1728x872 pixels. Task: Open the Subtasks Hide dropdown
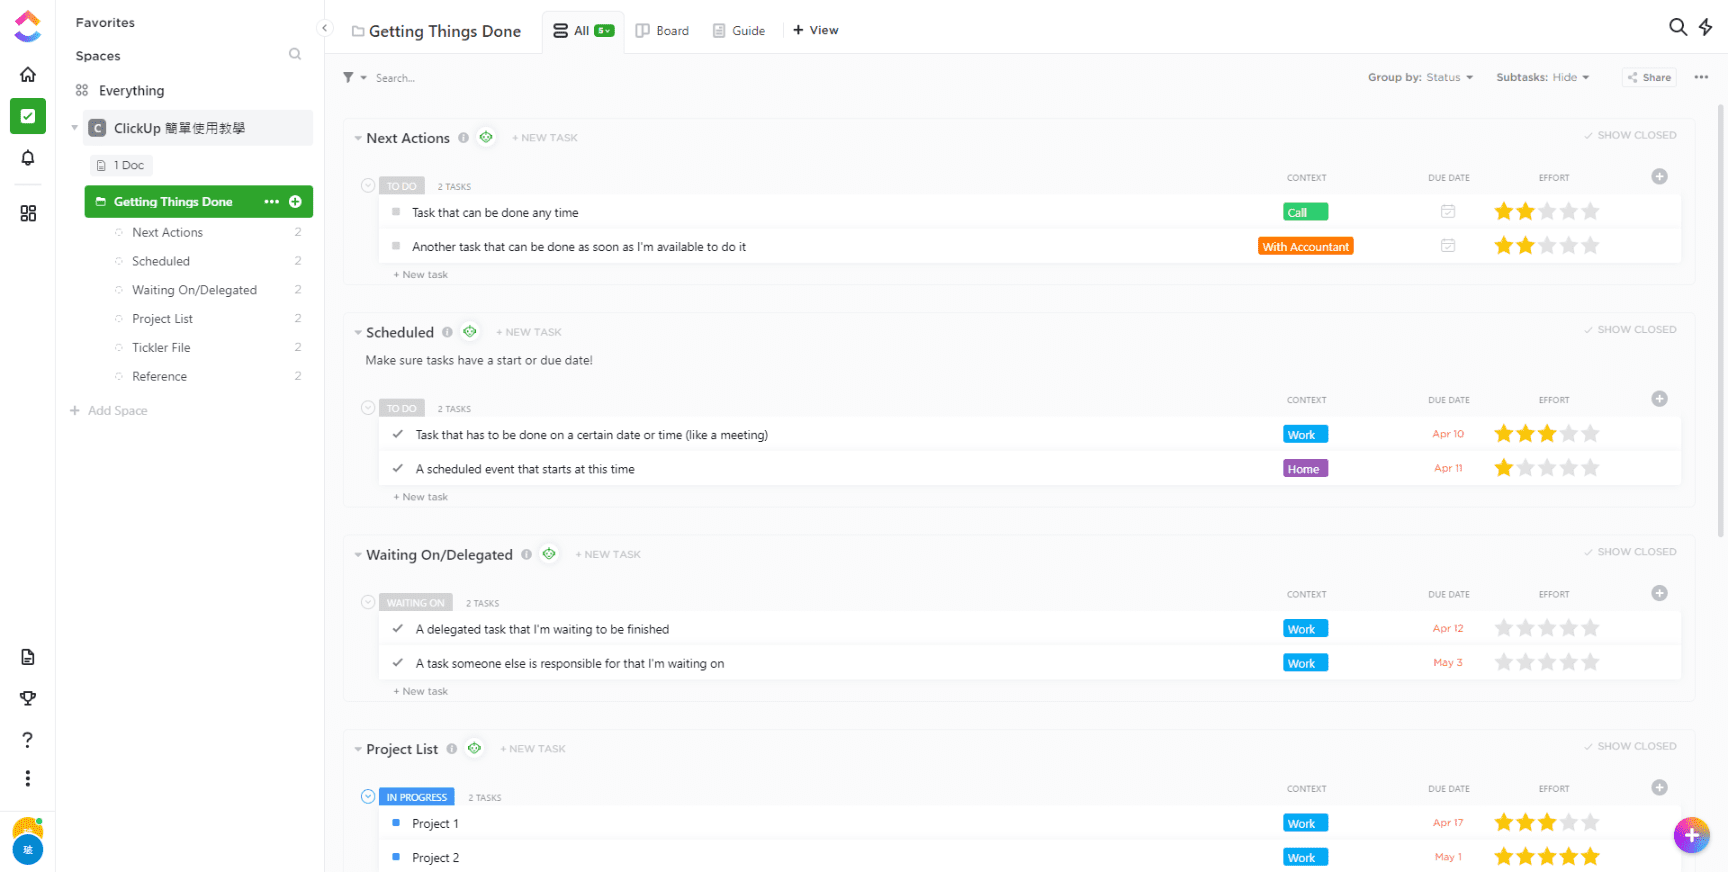[1542, 77]
